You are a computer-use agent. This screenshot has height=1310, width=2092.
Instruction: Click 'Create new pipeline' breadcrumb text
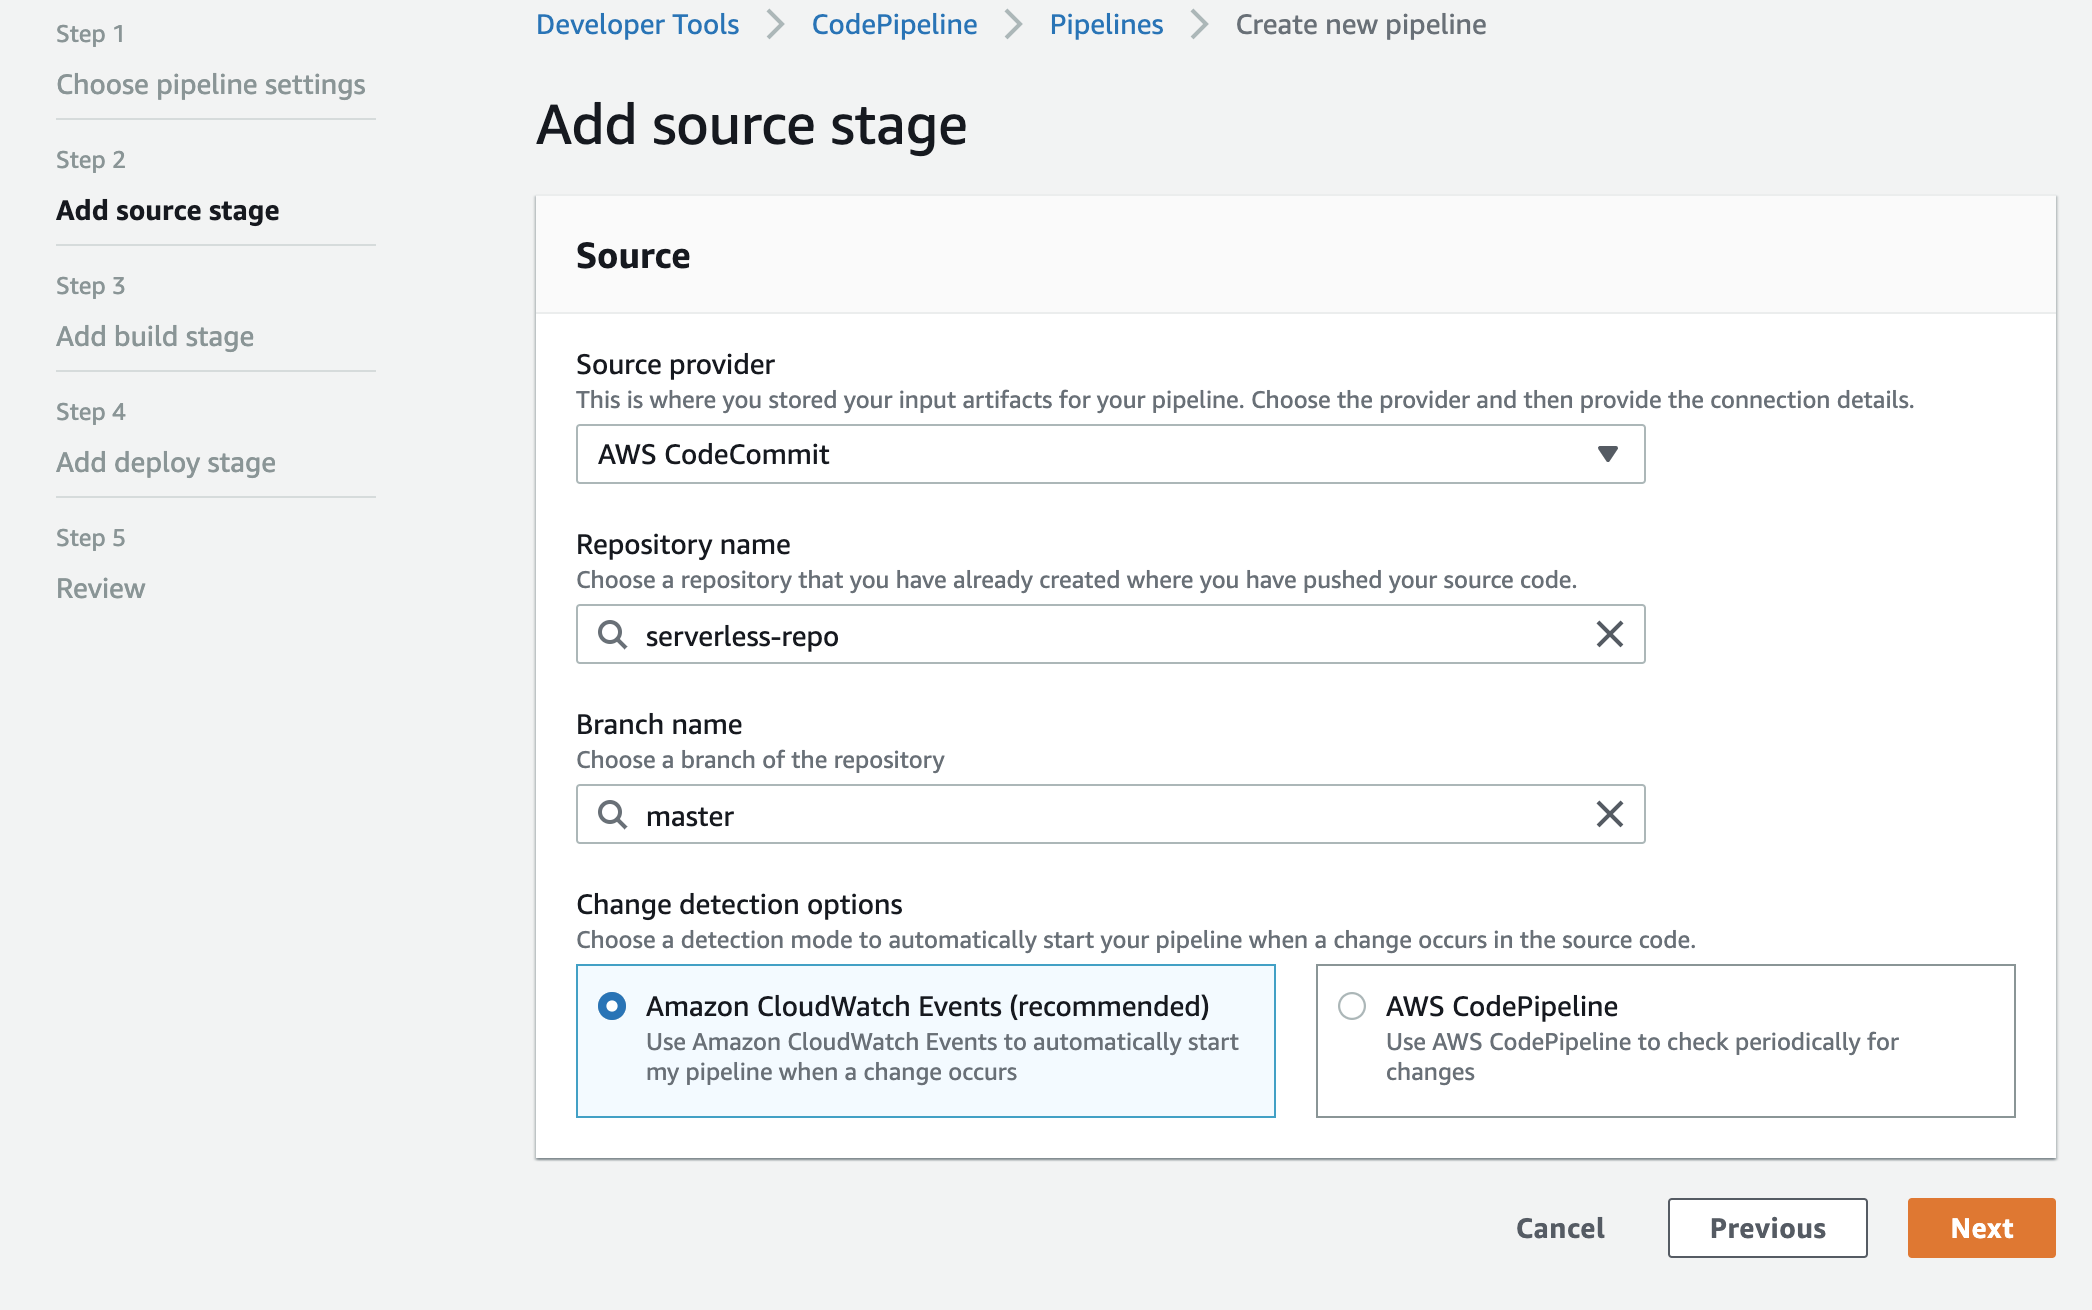[1360, 24]
